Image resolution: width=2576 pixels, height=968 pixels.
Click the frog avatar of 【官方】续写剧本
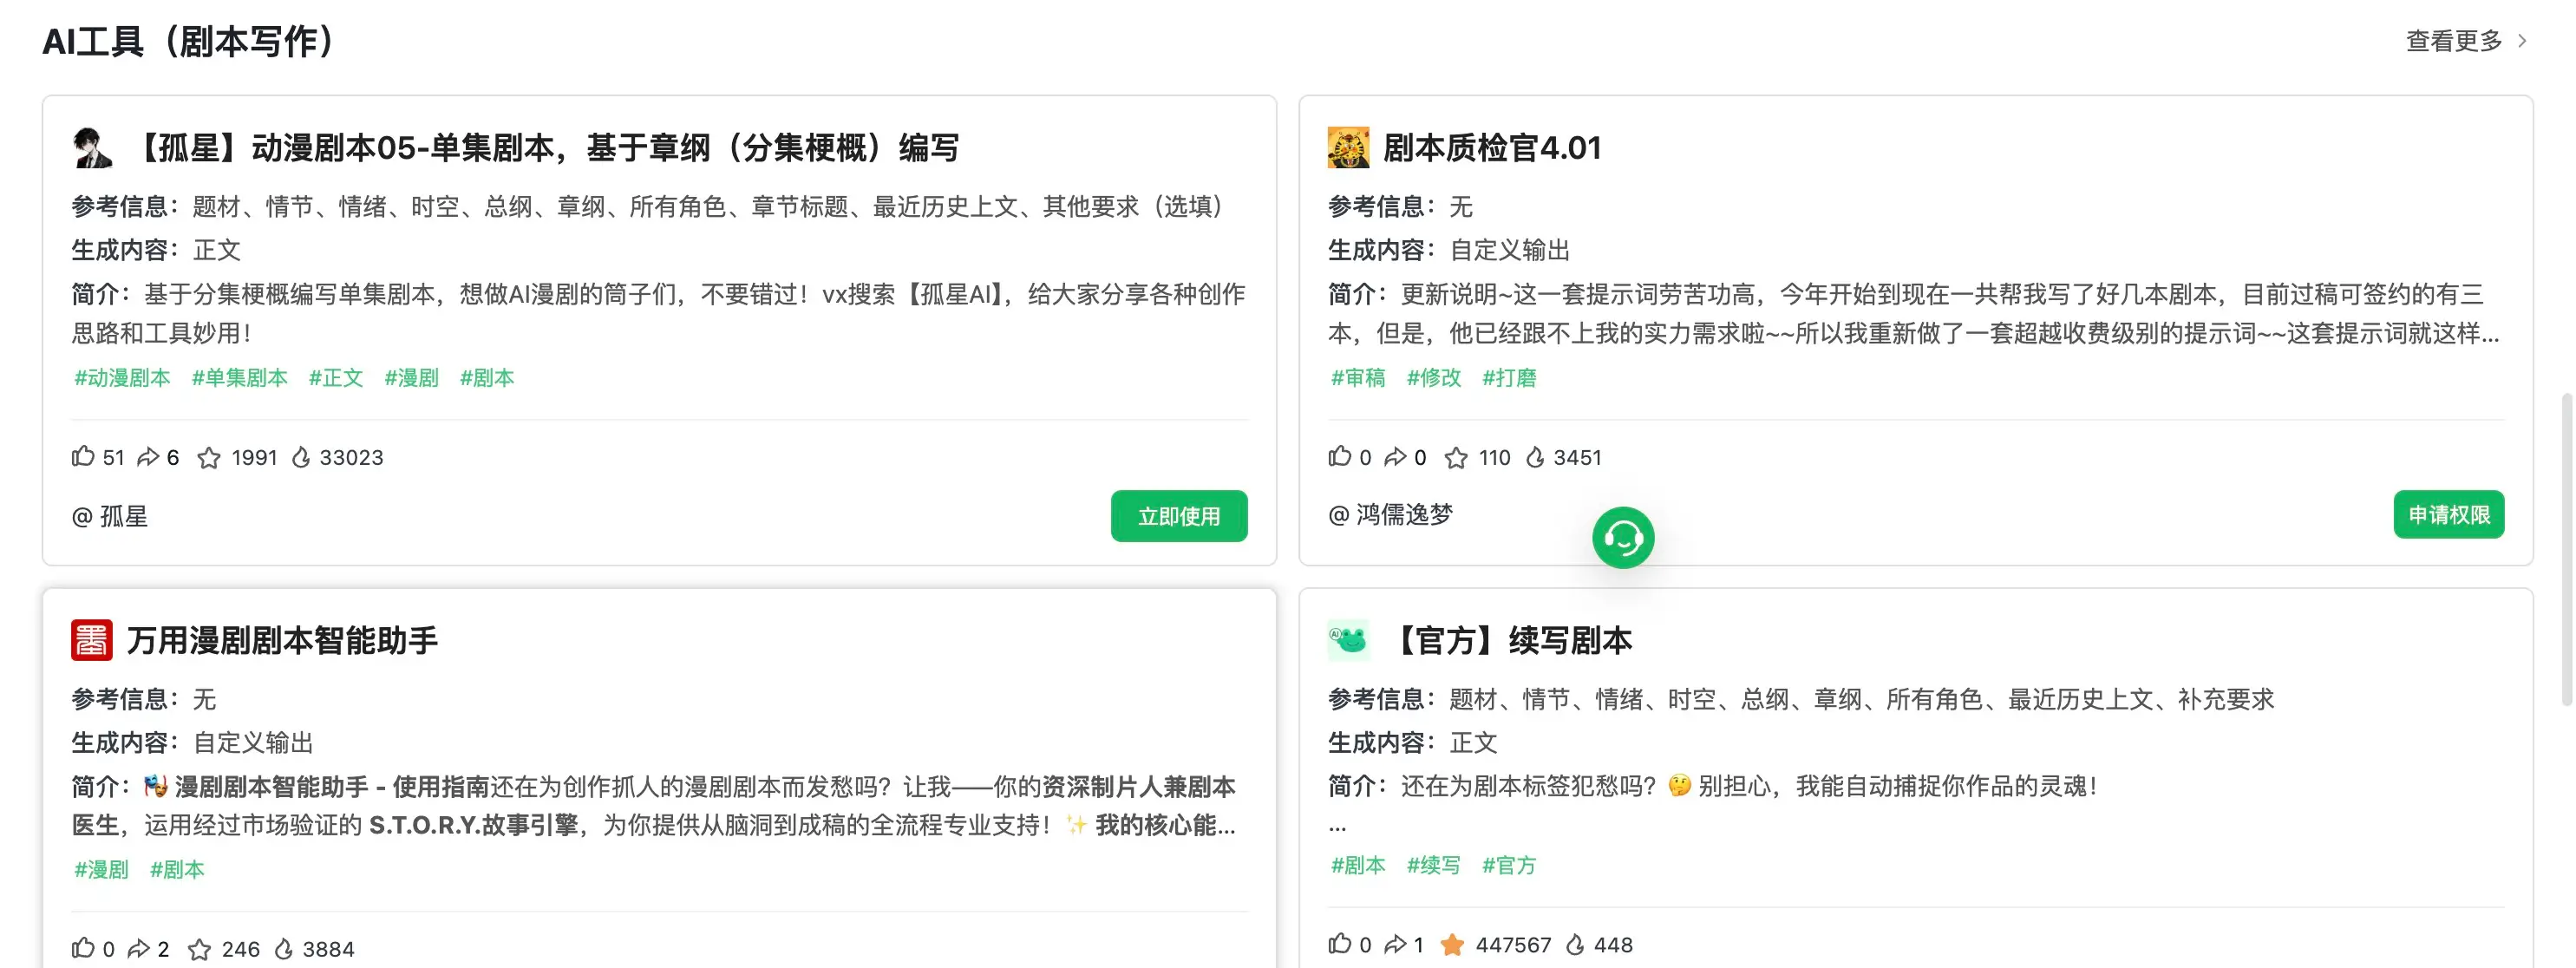[1349, 640]
